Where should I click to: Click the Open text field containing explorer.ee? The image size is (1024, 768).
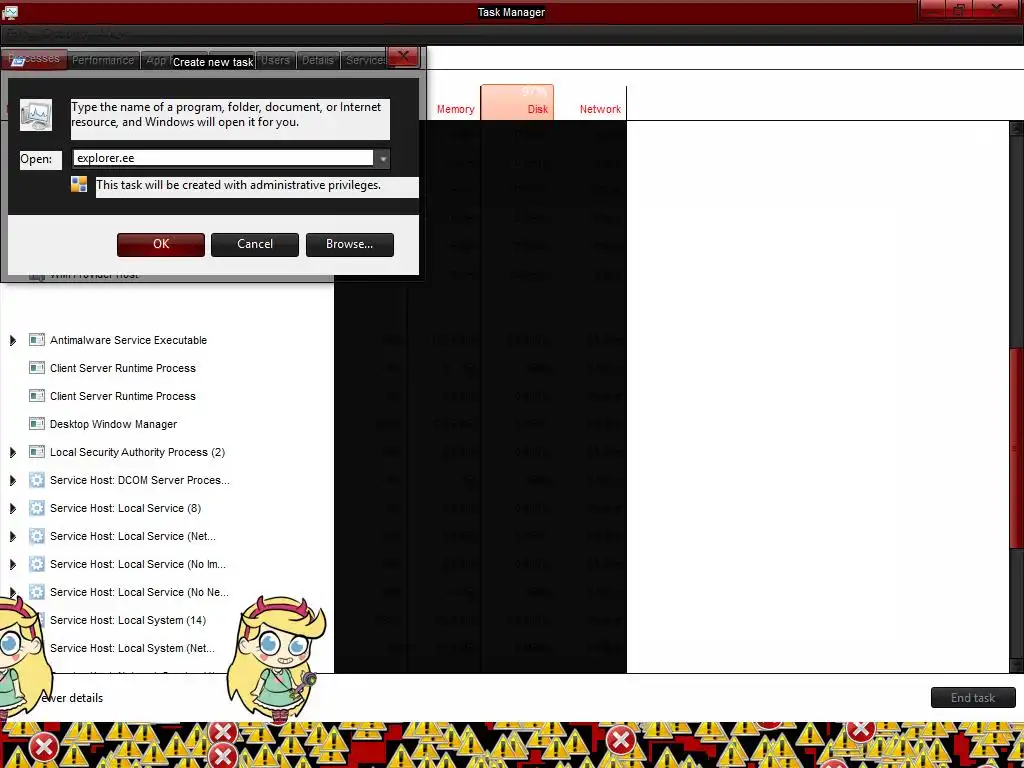coord(223,159)
